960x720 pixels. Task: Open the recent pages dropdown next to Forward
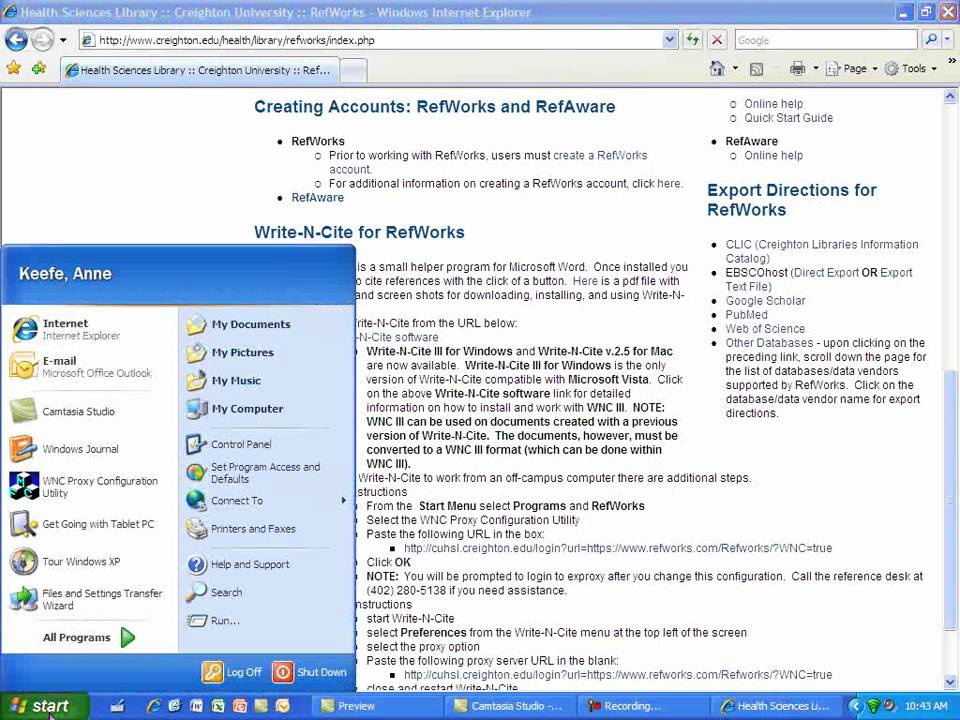(x=63, y=40)
